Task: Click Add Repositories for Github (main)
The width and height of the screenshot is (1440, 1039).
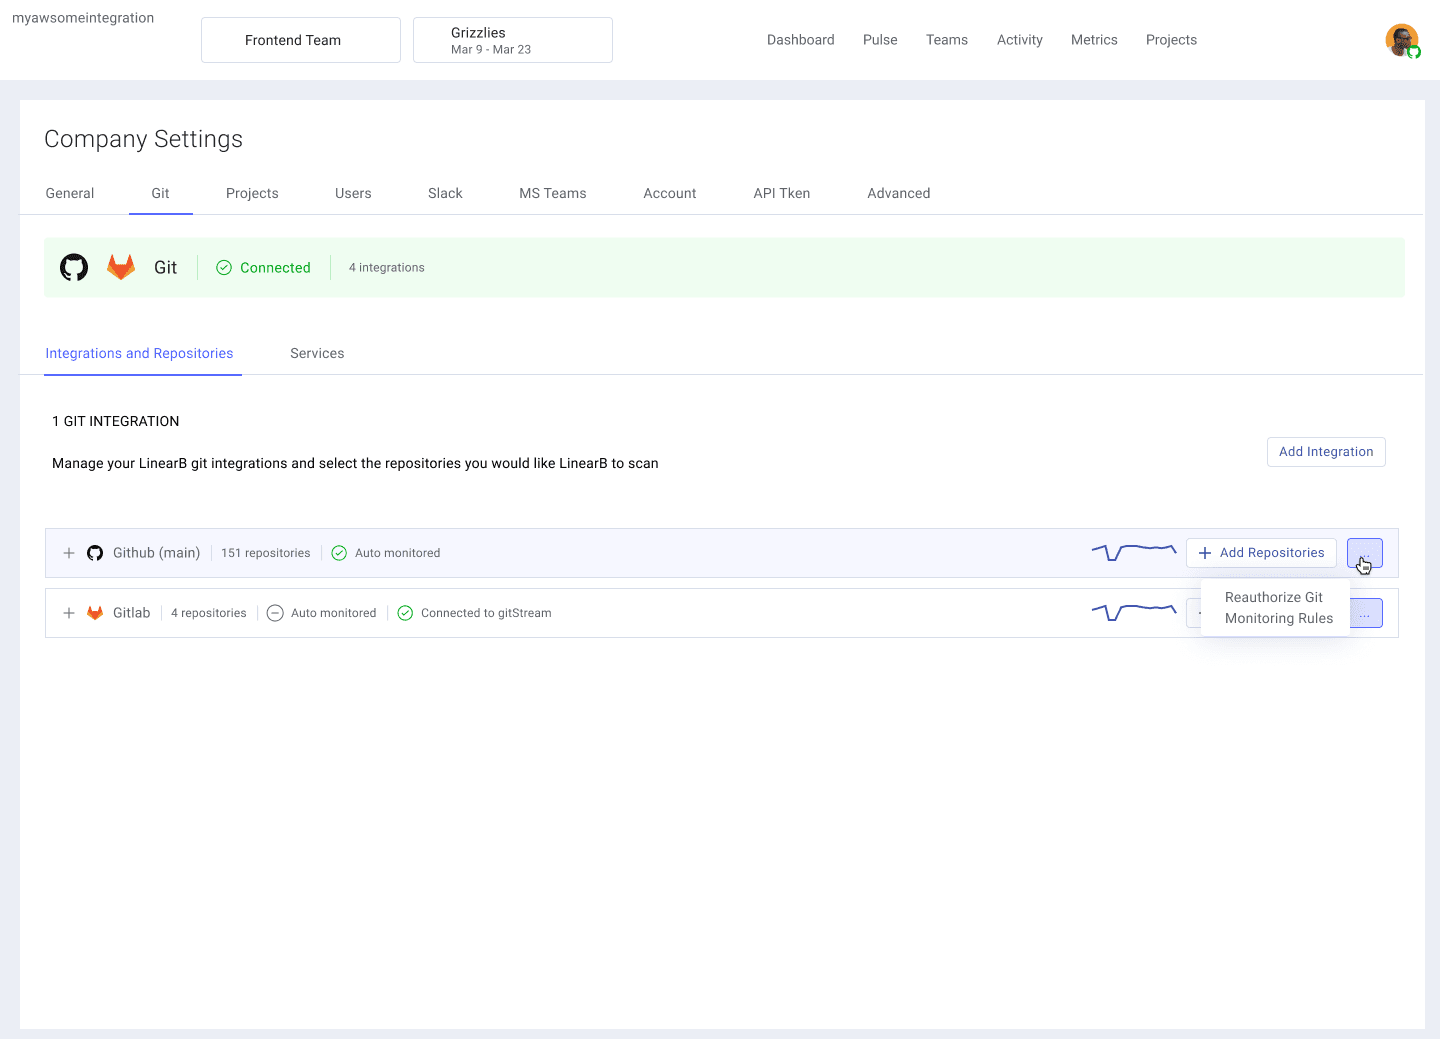Action: point(1261,553)
